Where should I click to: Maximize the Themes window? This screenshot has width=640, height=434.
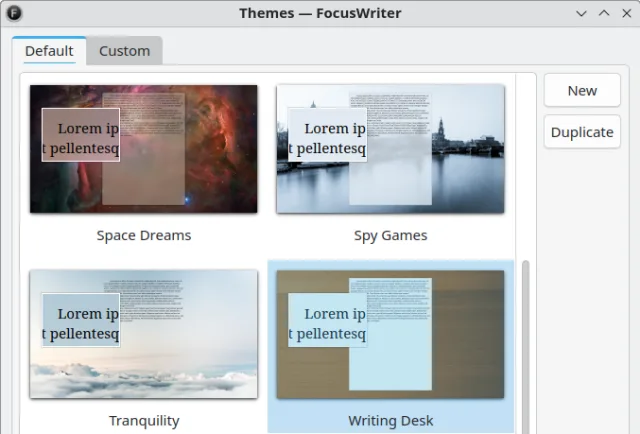(x=604, y=13)
